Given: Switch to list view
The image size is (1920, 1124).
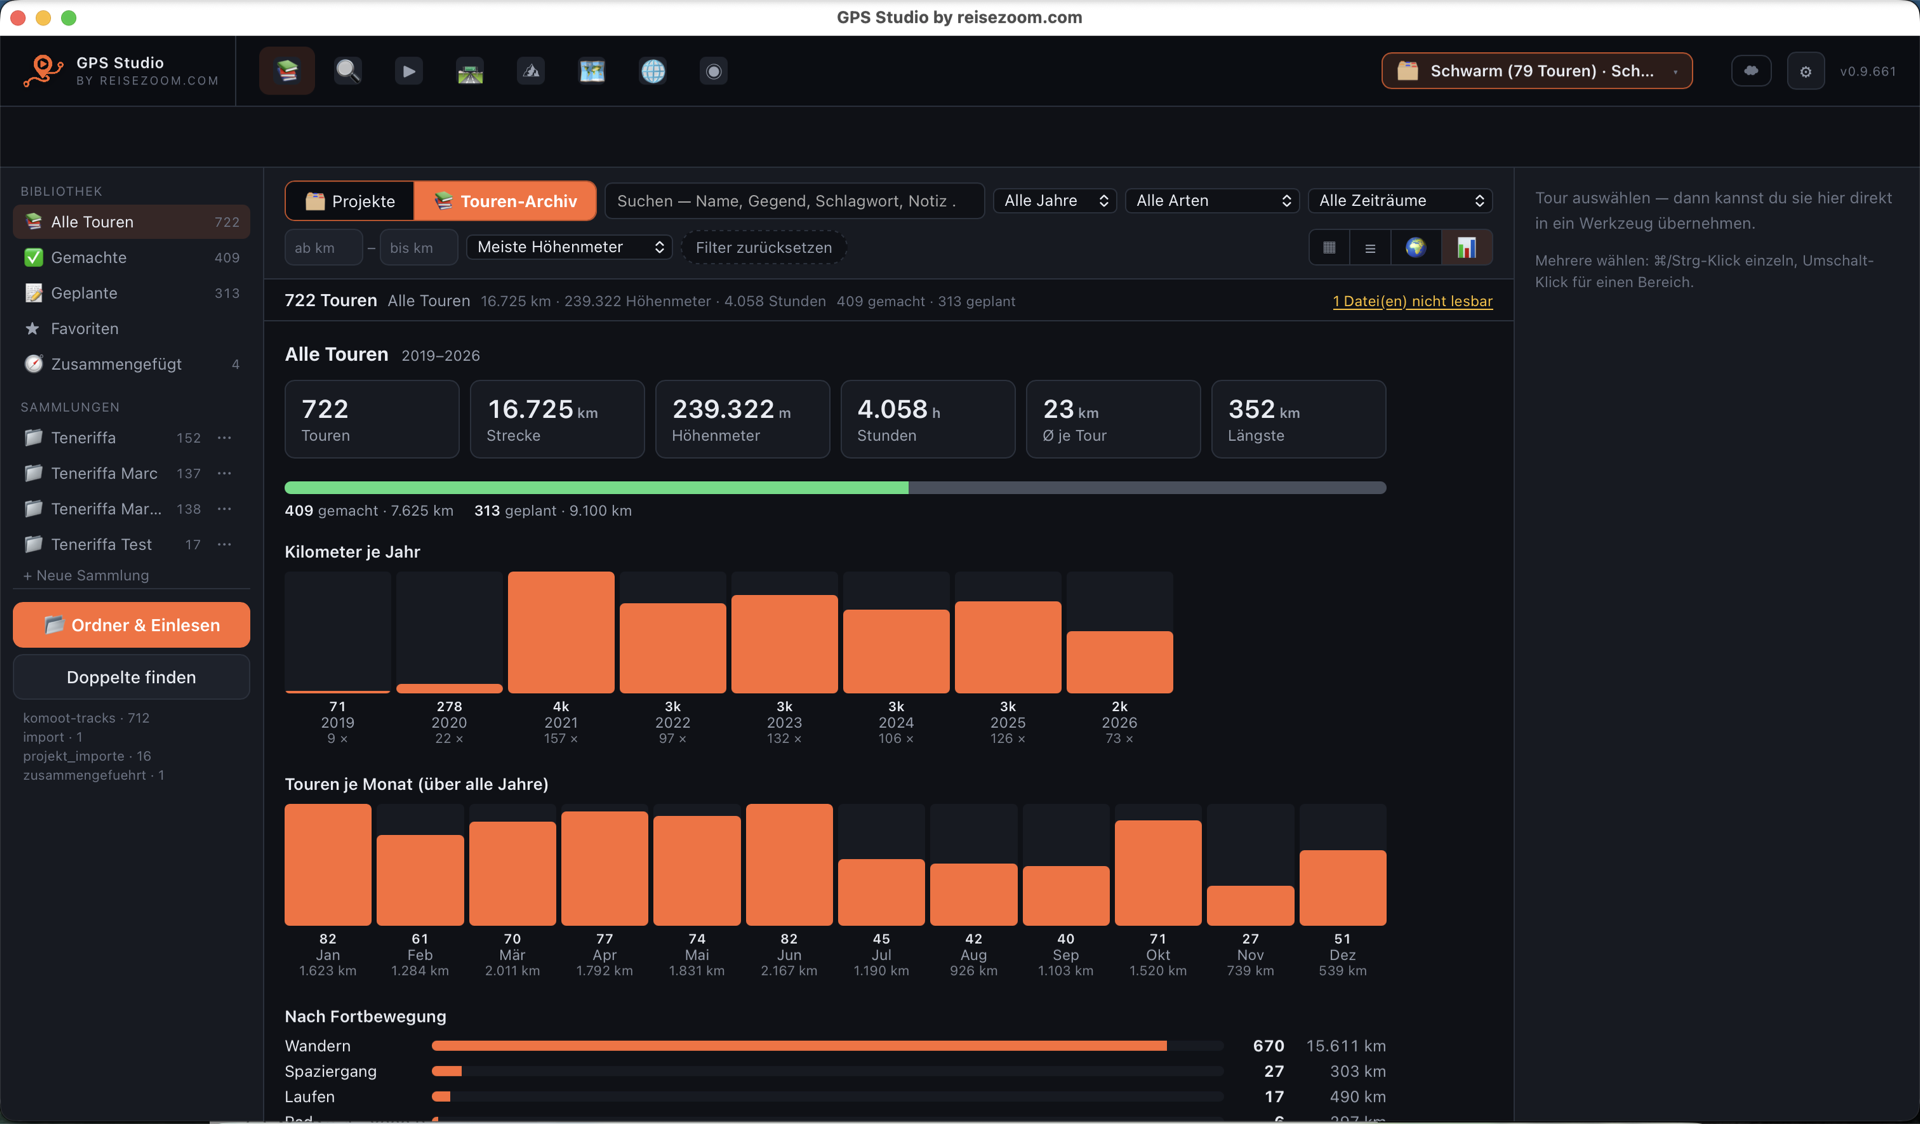Looking at the screenshot, I should click(1370, 247).
